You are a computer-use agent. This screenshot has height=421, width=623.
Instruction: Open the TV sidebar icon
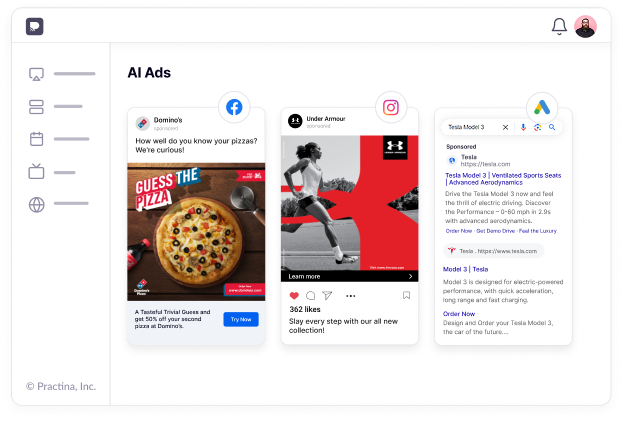pyautogui.click(x=36, y=171)
